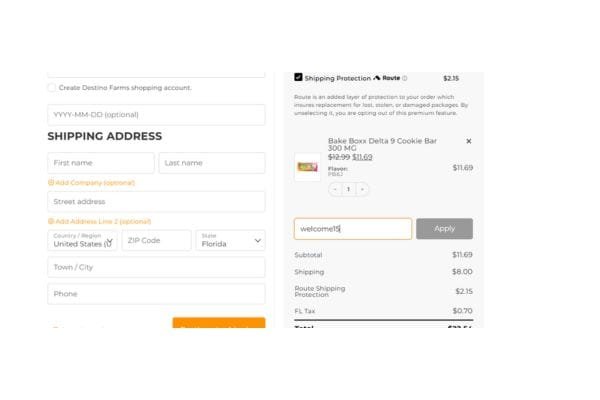
Task: Focus the Street address field
Action: [x=156, y=202]
